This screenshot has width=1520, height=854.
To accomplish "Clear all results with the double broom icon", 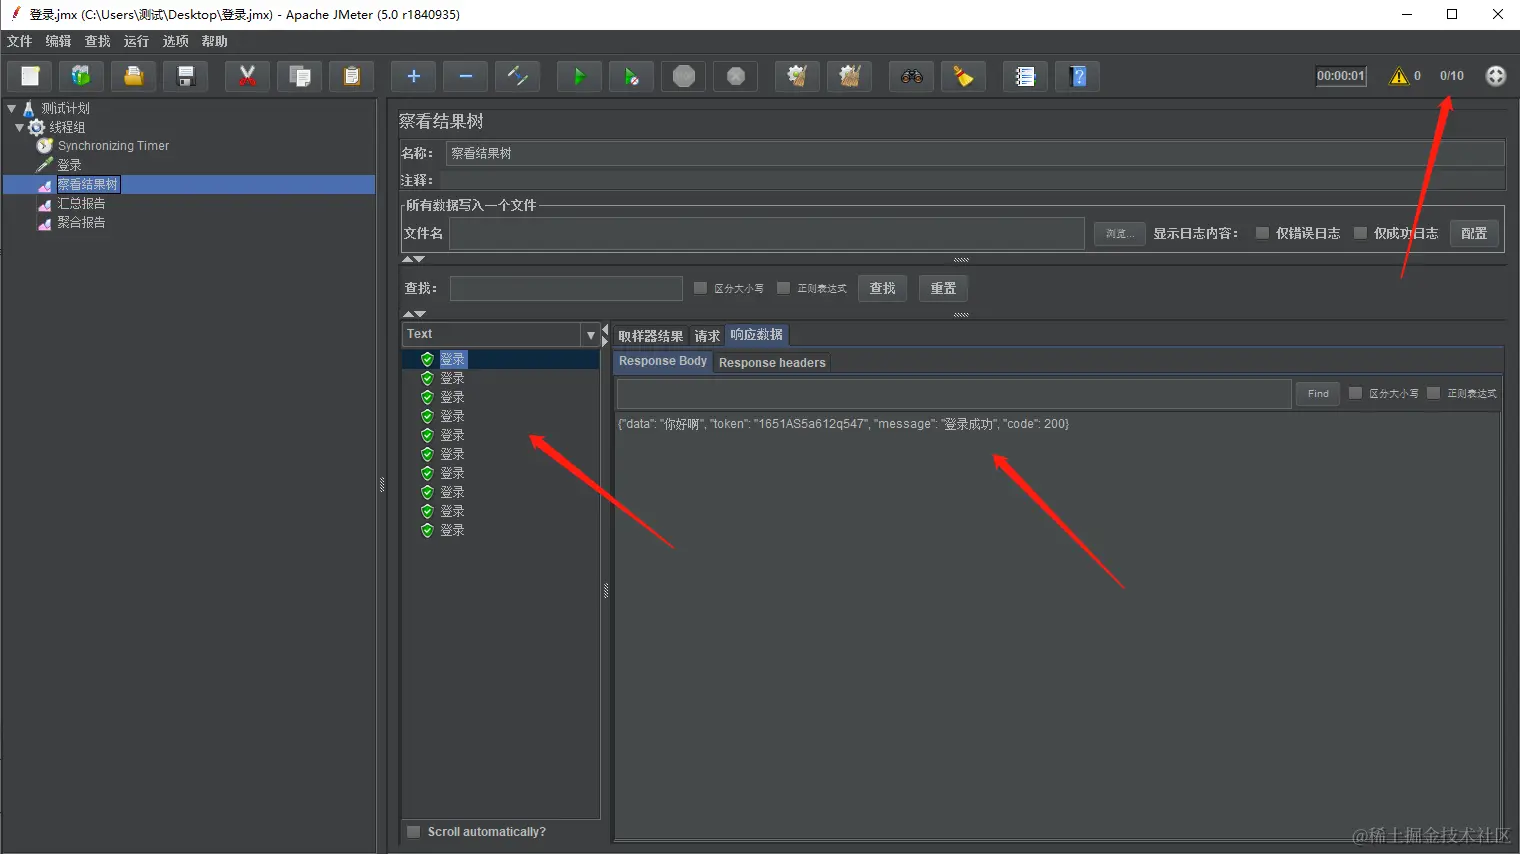I will coord(850,76).
